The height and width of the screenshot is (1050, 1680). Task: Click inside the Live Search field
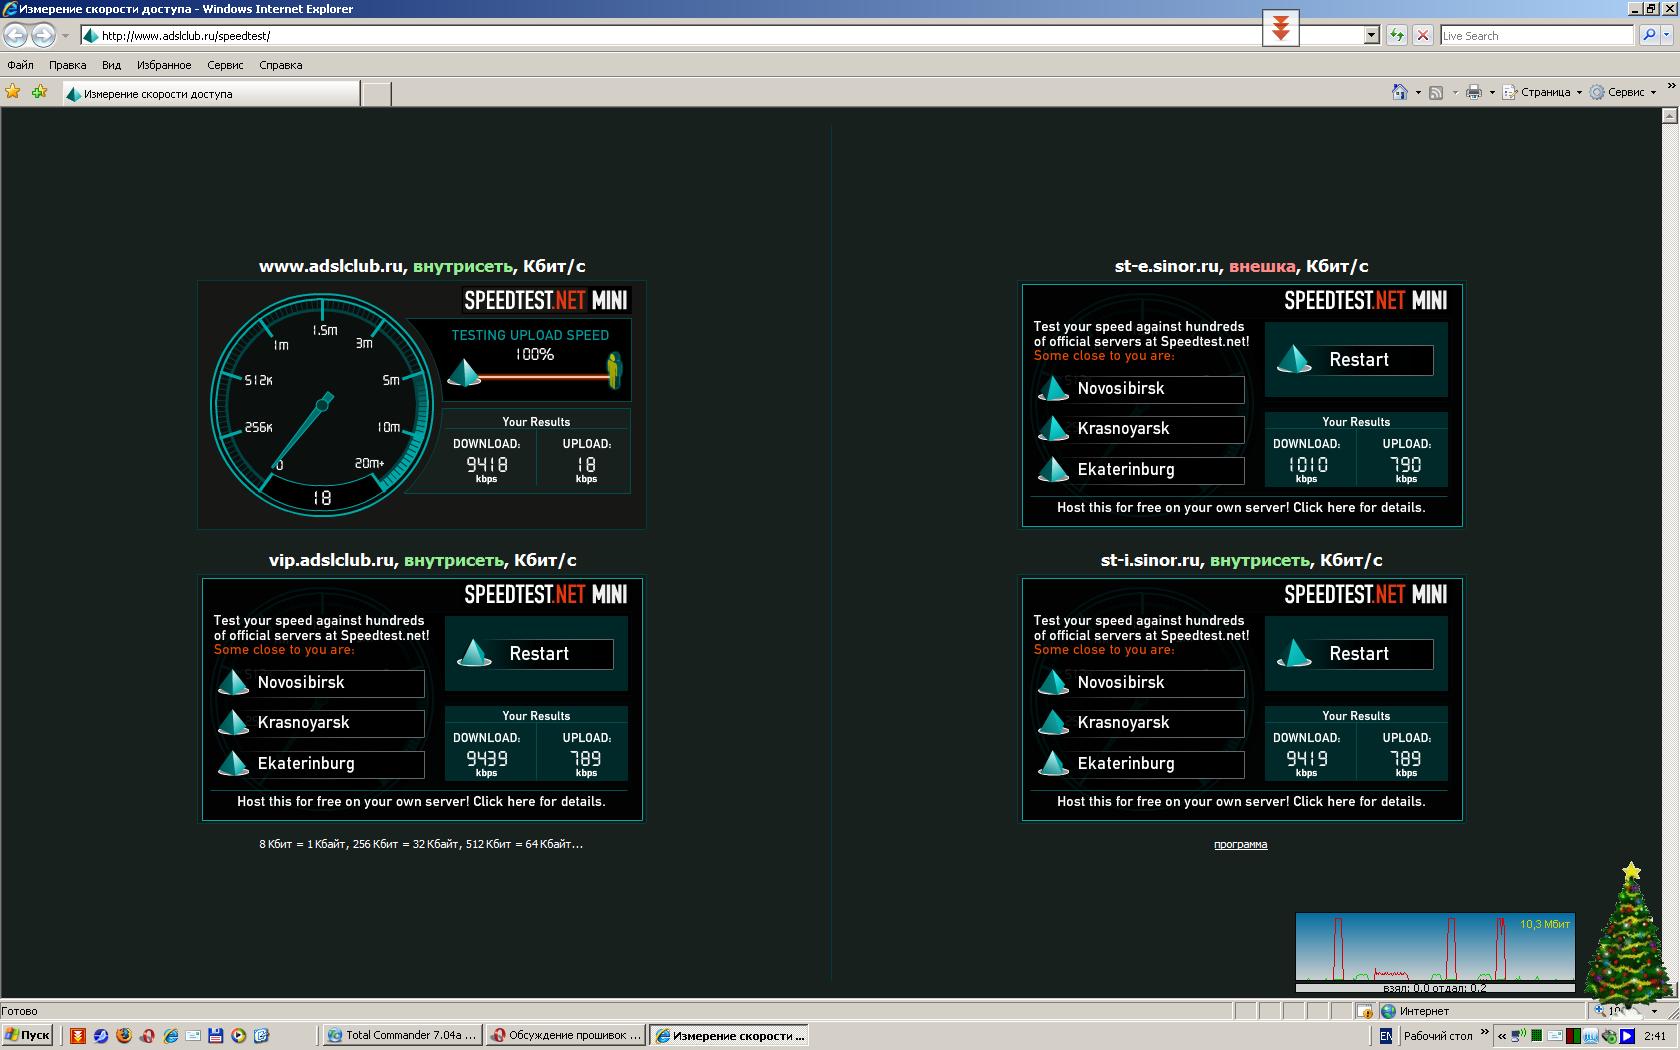pyautogui.click(x=1535, y=35)
